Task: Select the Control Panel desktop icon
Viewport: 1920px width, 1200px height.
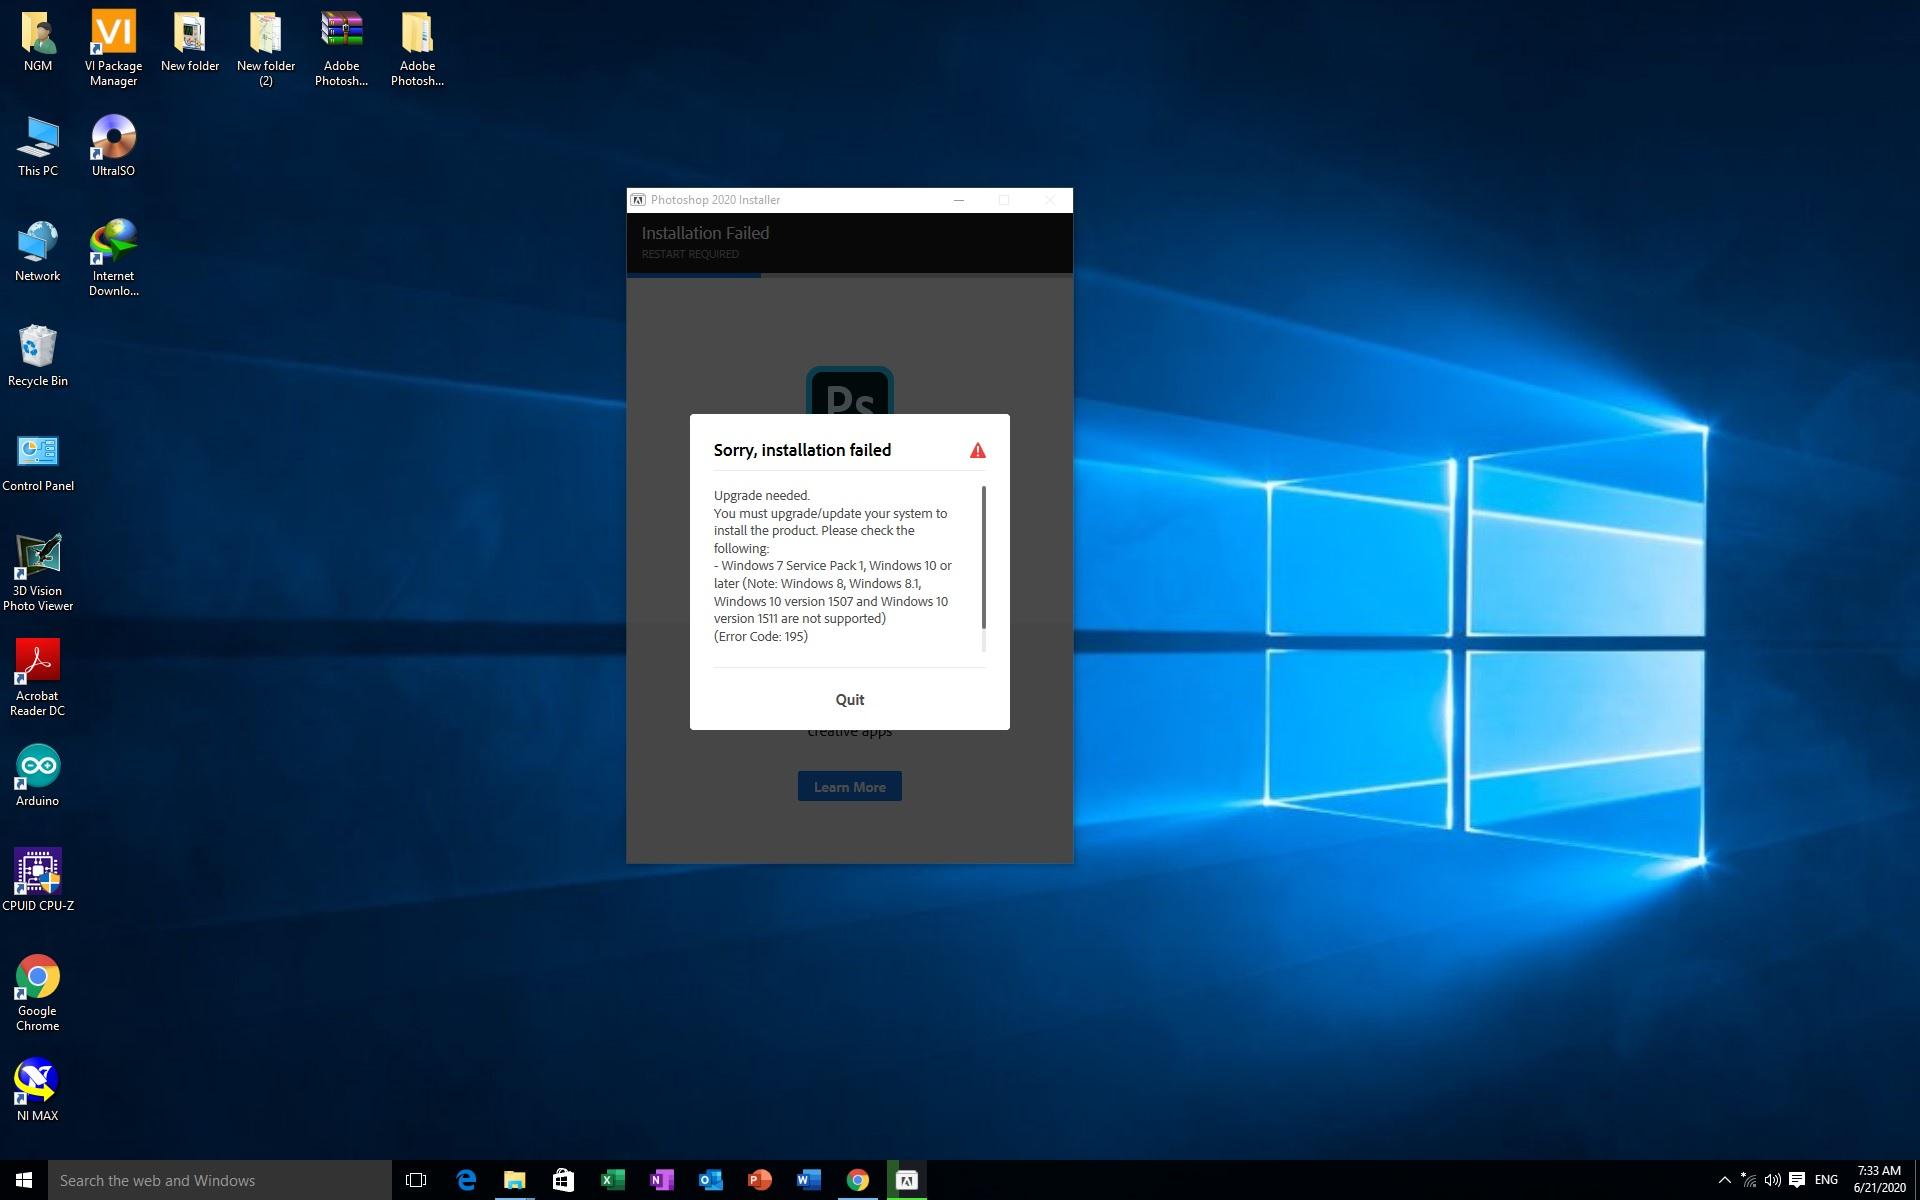Action: click(x=38, y=462)
